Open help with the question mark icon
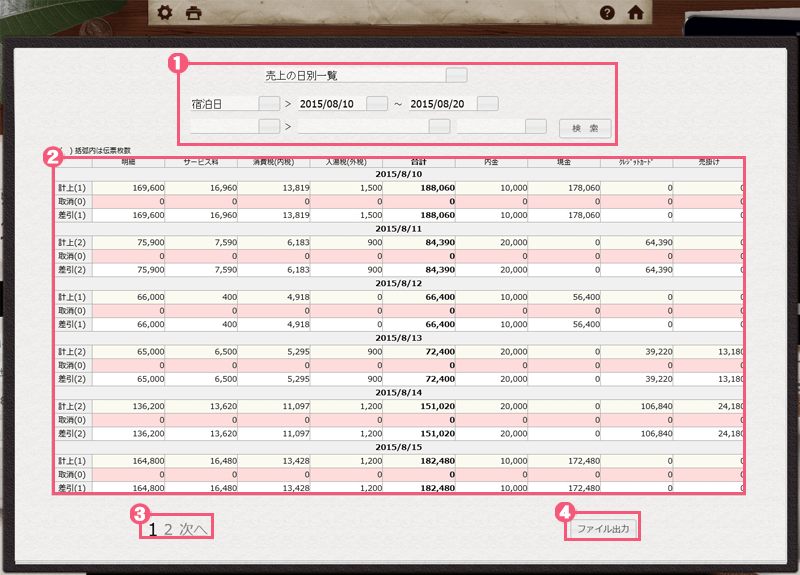 point(607,12)
